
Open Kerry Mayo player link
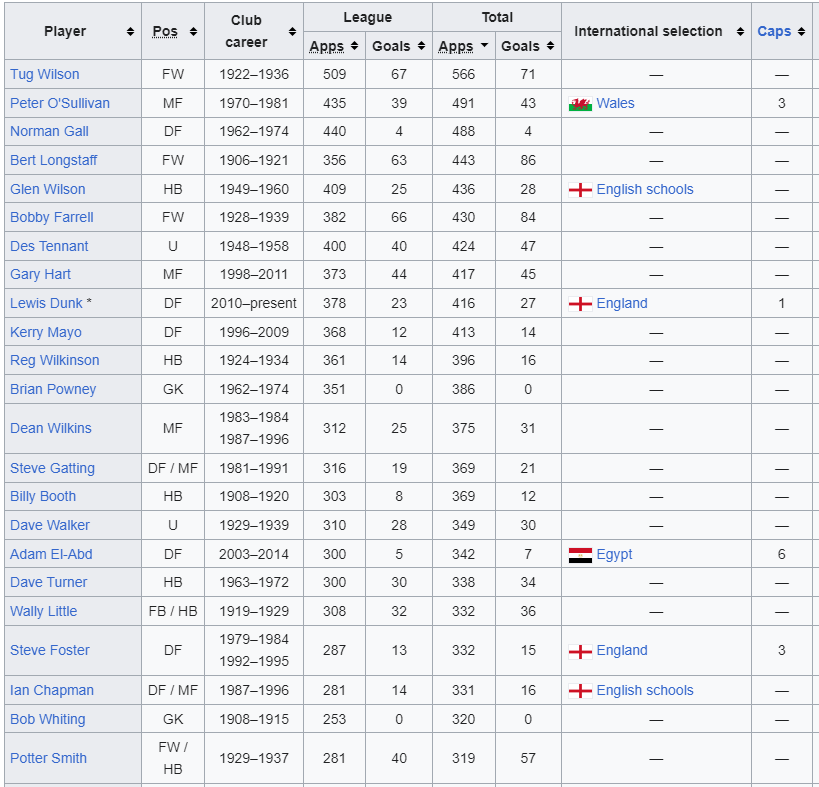(x=46, y=333)
